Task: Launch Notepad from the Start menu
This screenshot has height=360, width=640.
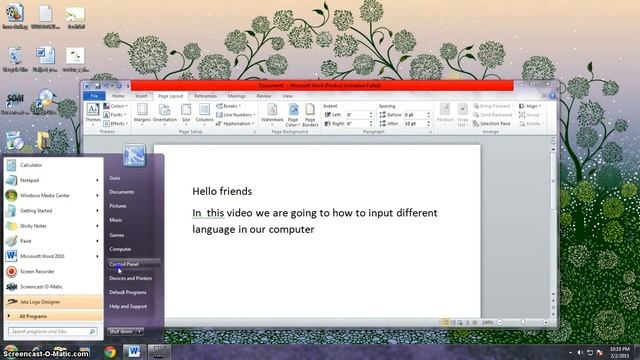Action: pyautogui.click(x=53, y=180)
